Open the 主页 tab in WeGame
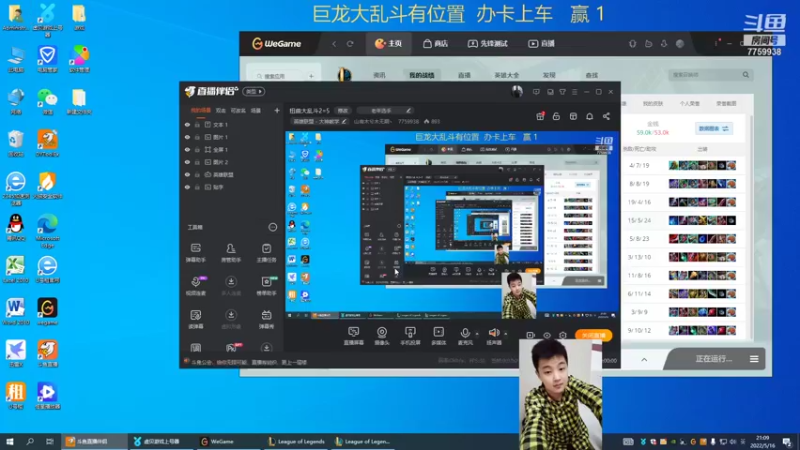The height and width of the screenshot is (450, 800). point(389,44)
